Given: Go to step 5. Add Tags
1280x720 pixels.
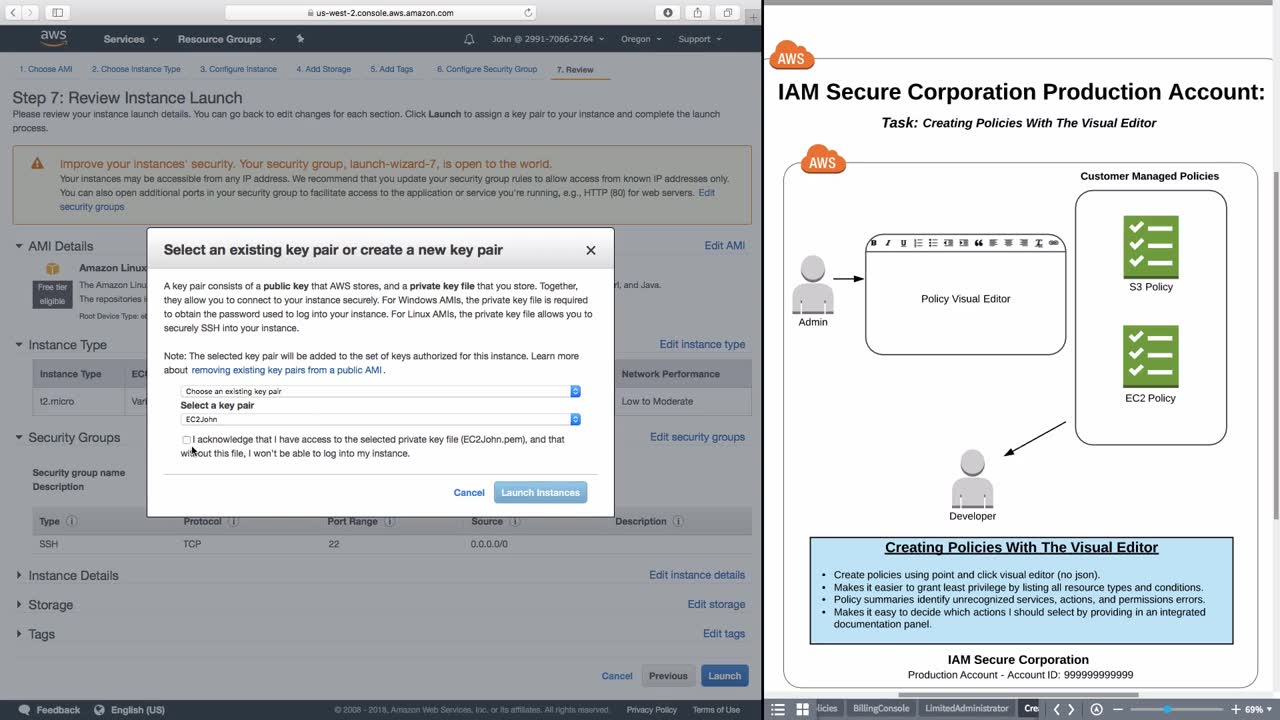Looking at the screenshot, I should pyautogui.click(x=392, y=70).
